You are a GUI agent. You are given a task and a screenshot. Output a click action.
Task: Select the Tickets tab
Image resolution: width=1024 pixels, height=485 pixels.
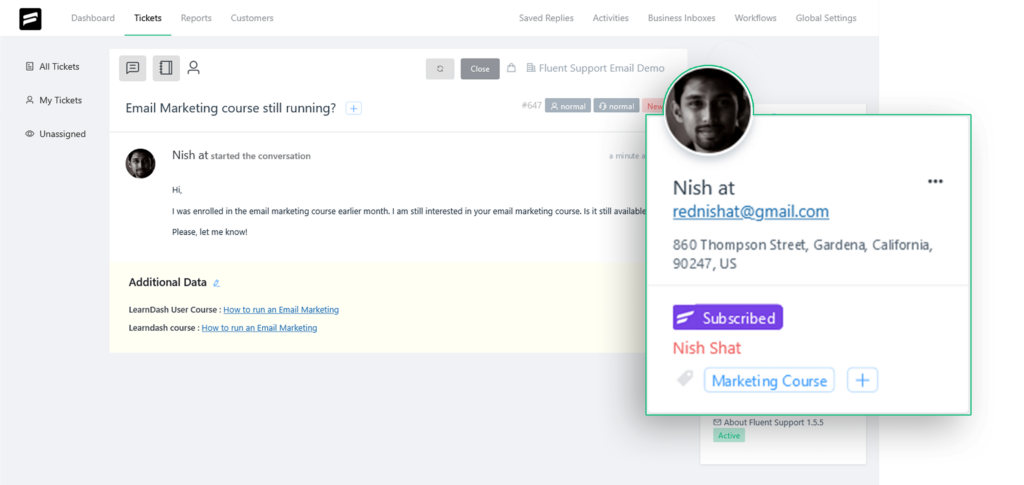pyautogui.click(x=148, y=18)
